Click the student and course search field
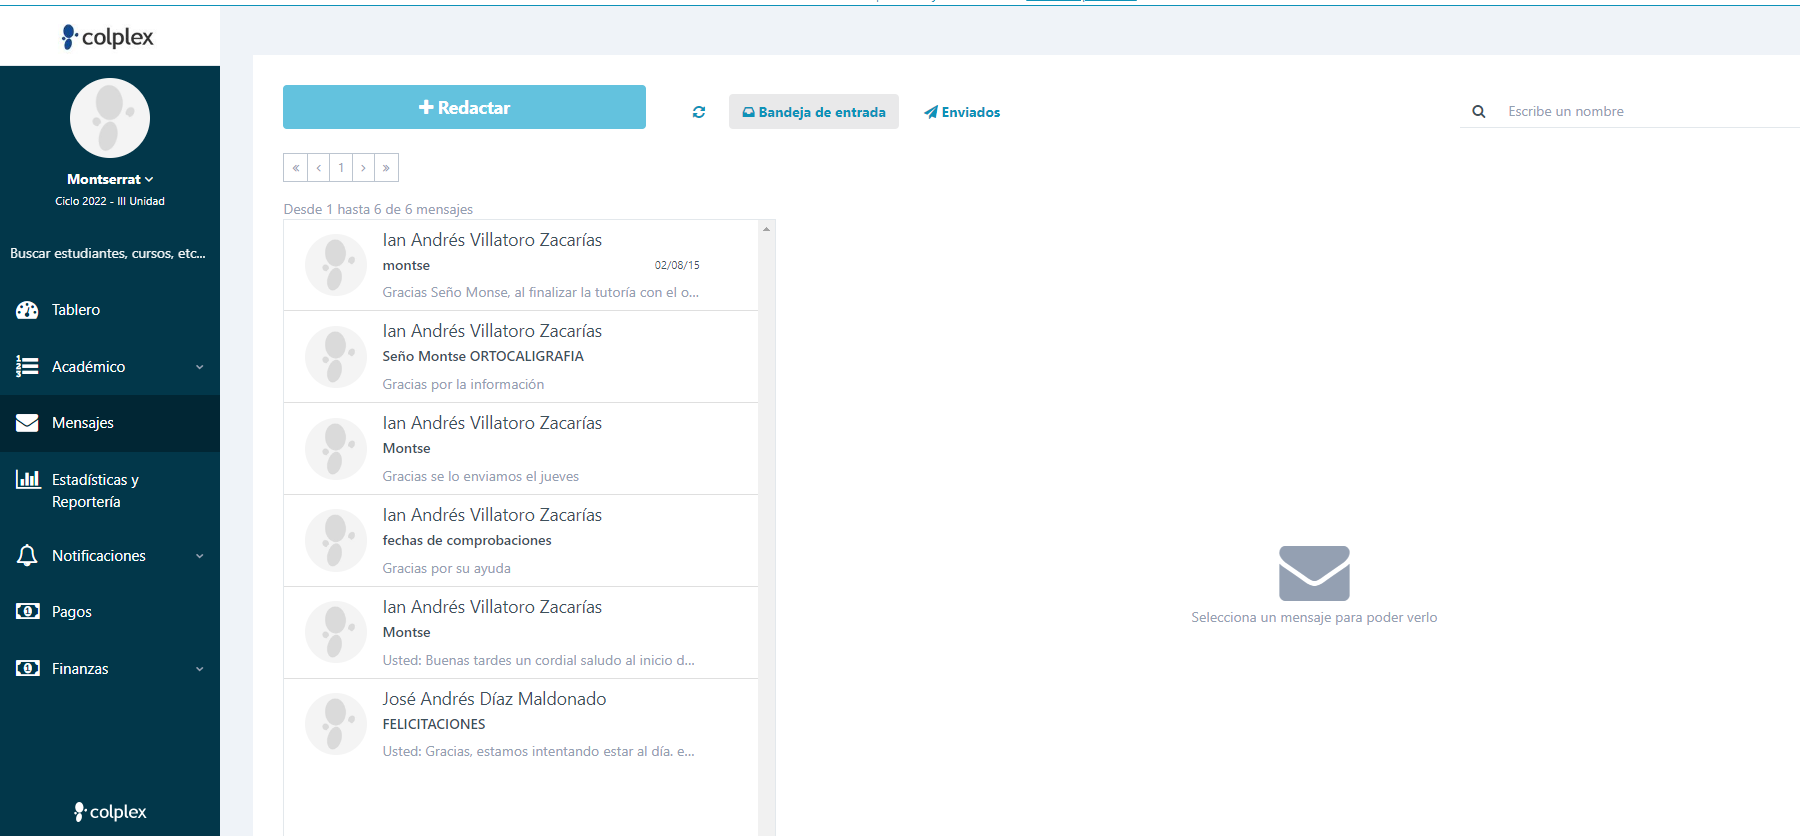The width and height of the screenshot is (1800, 836). pyautogui.click(x=108, y=253)
